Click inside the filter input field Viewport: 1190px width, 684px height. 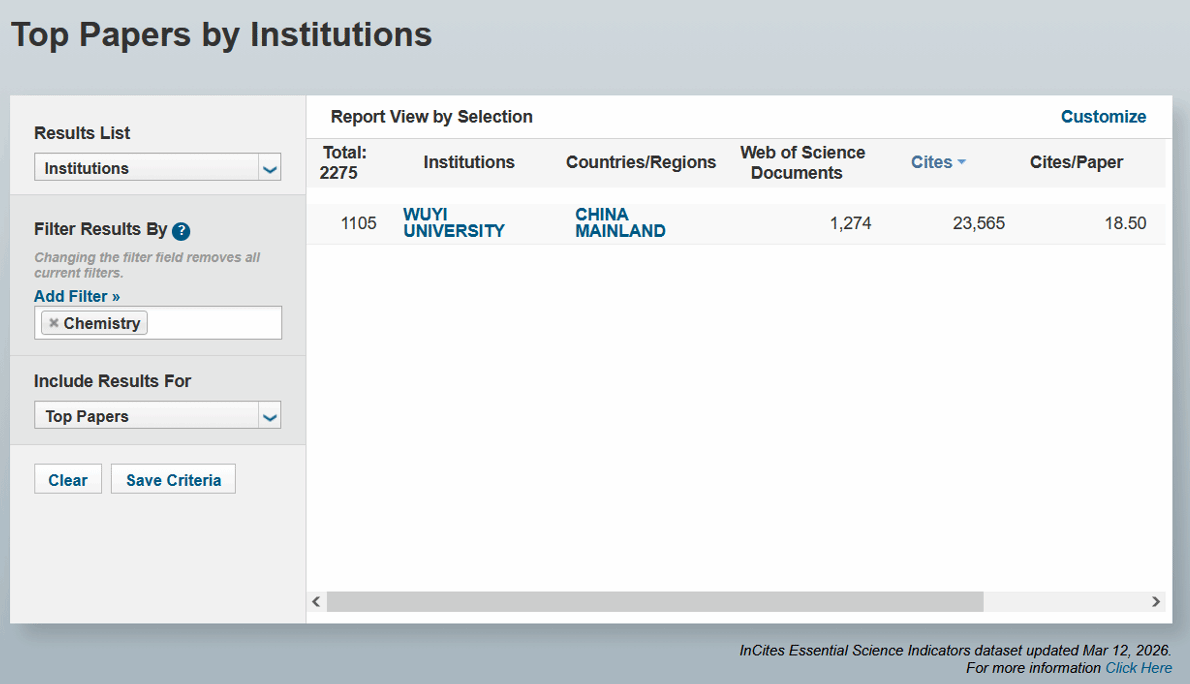click(x=213, y=323)
